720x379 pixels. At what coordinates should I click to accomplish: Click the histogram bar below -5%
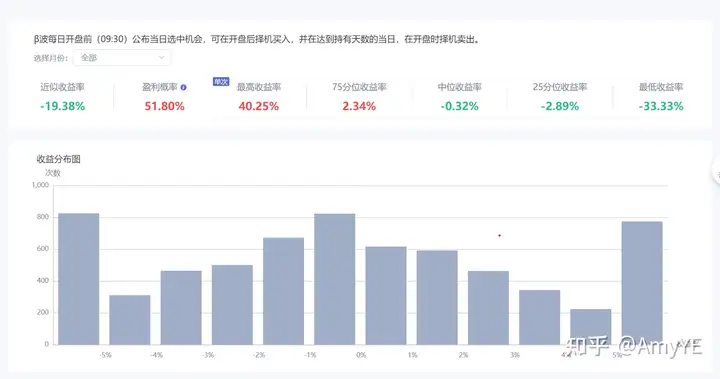pyautogui.click(x=79, y=279)
